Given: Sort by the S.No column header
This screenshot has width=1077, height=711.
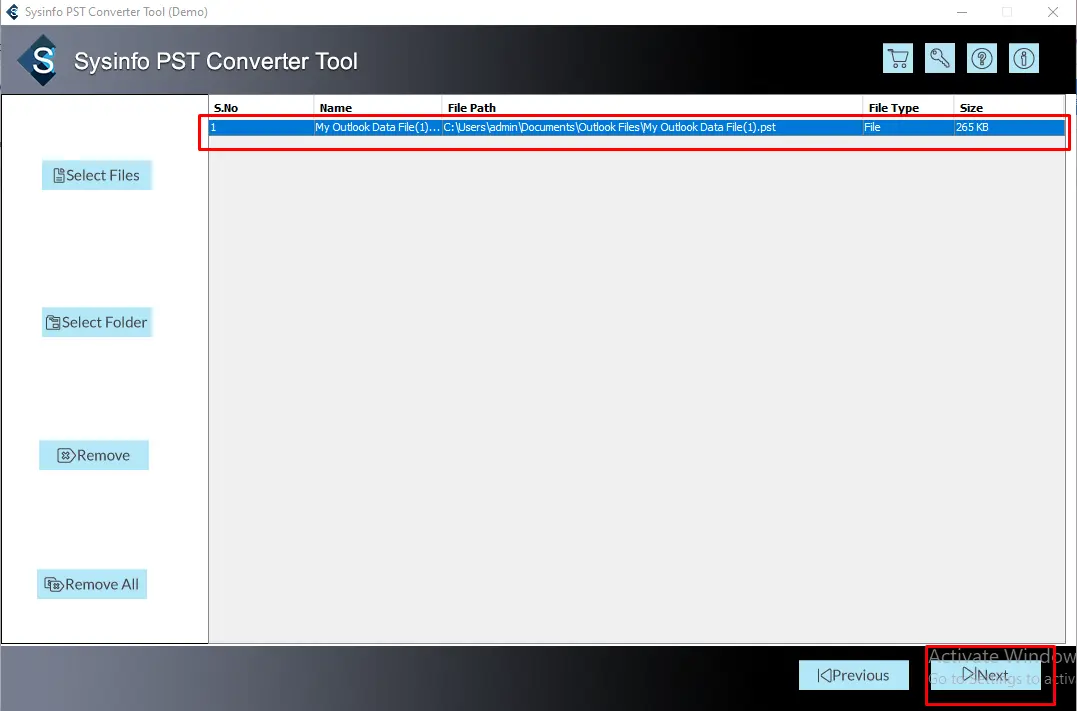Looking at the screenshot, I should pos(261,108).
